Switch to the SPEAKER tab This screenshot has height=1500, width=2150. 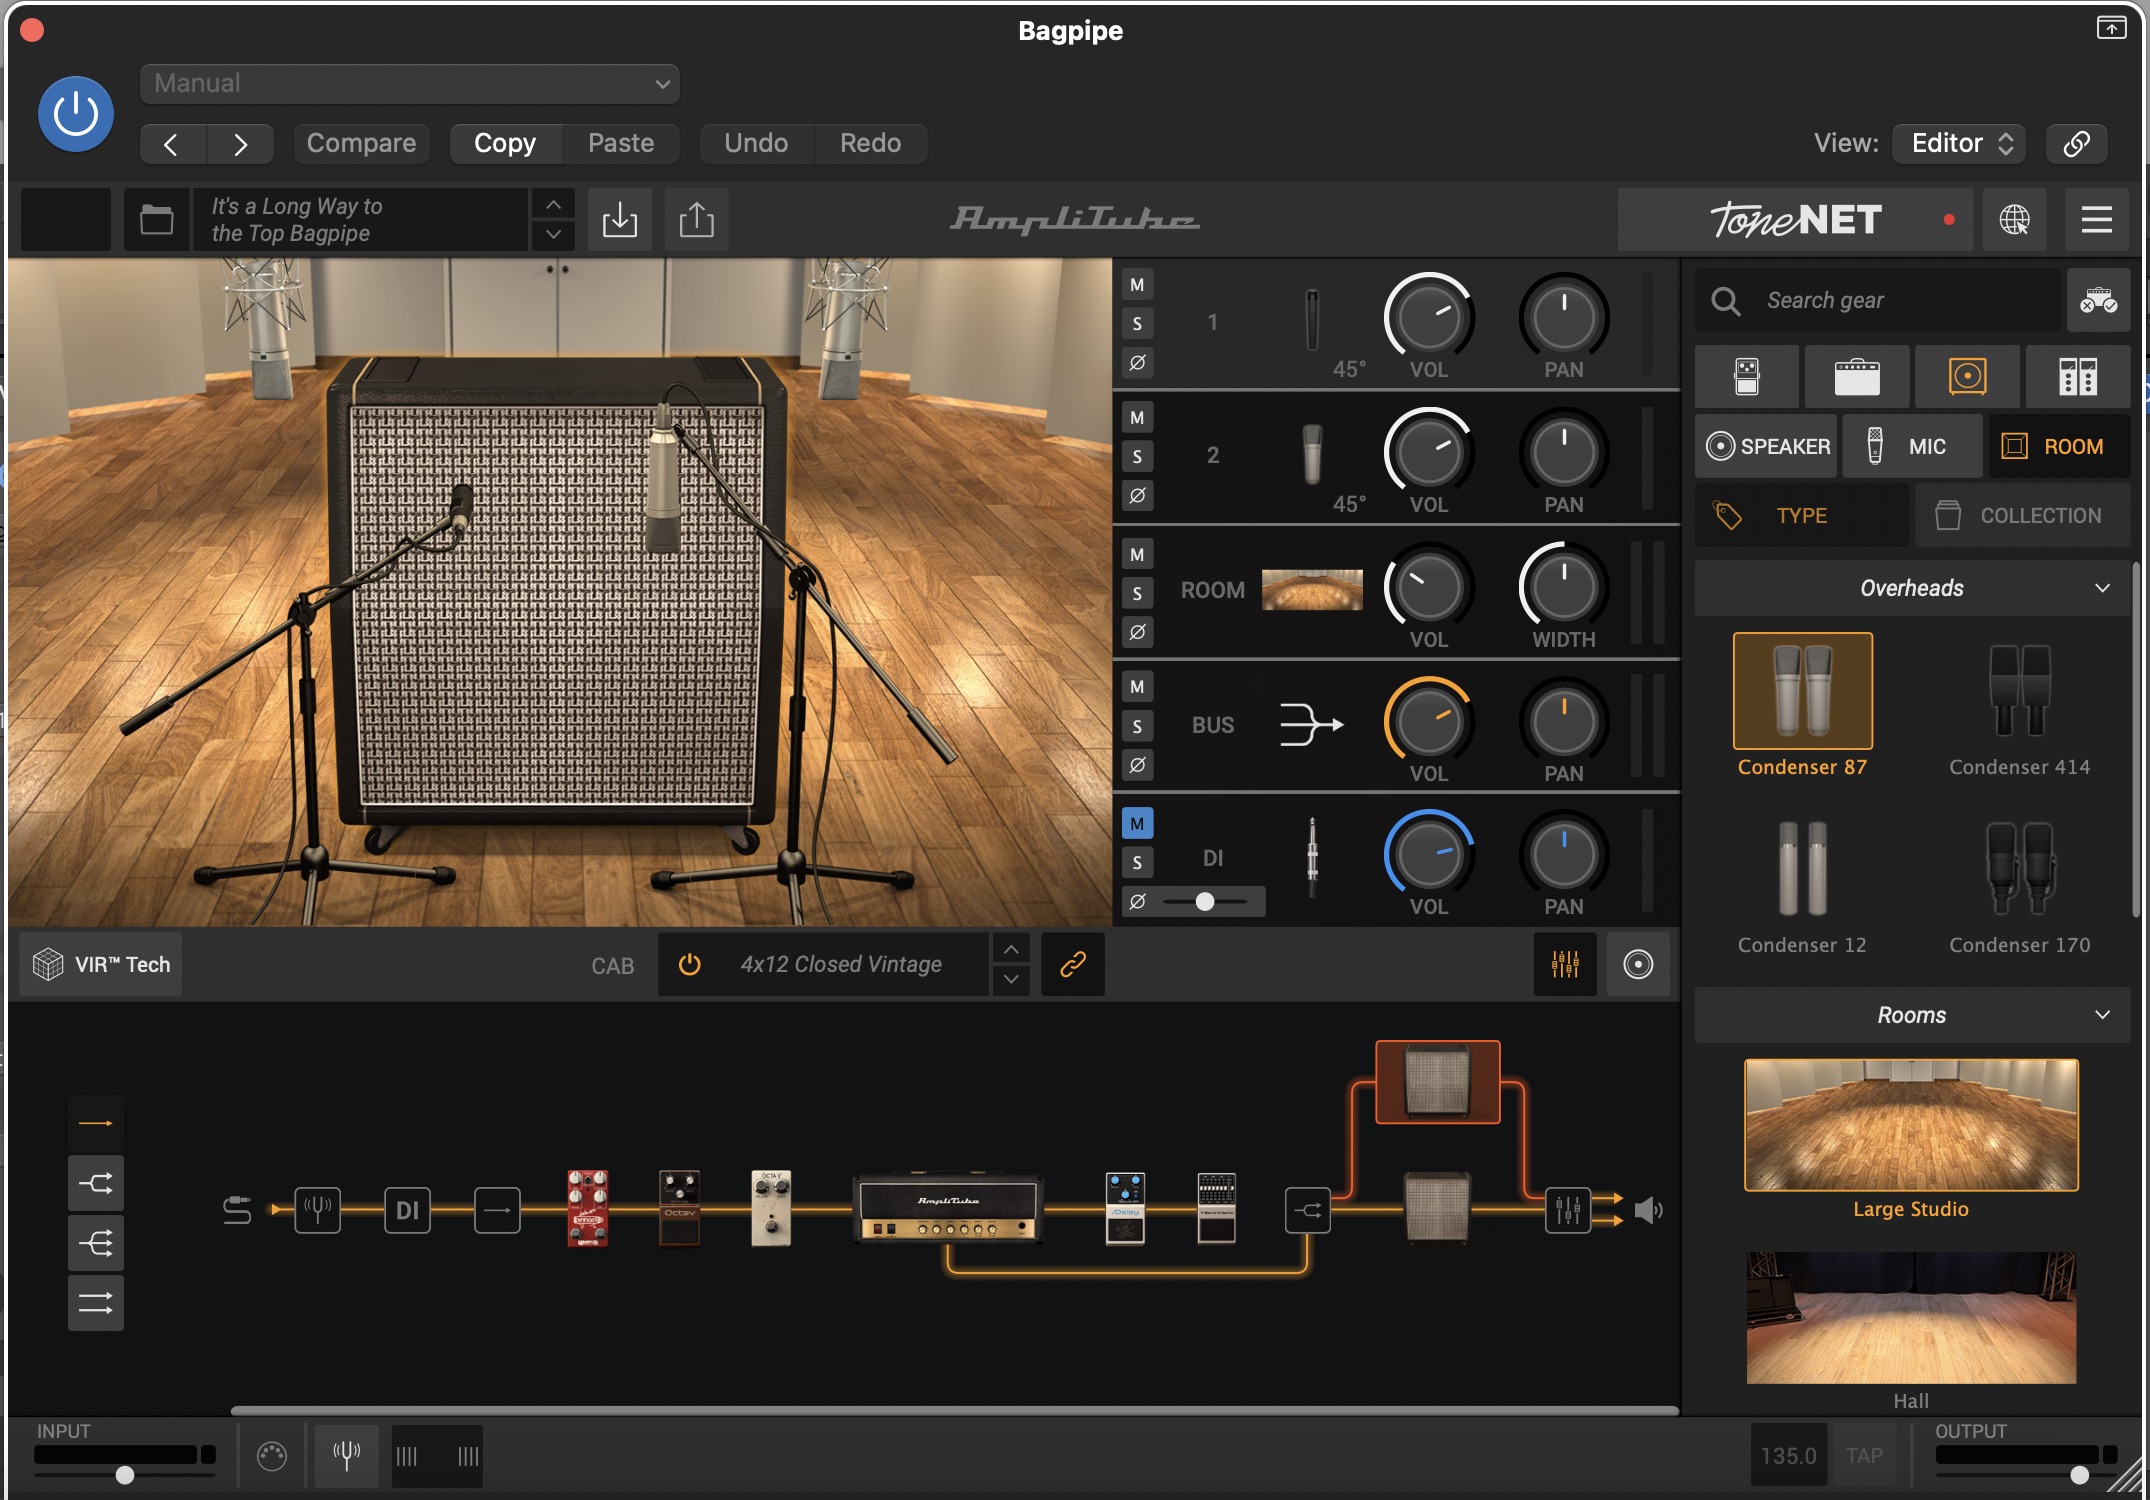tap(1766, 446)
